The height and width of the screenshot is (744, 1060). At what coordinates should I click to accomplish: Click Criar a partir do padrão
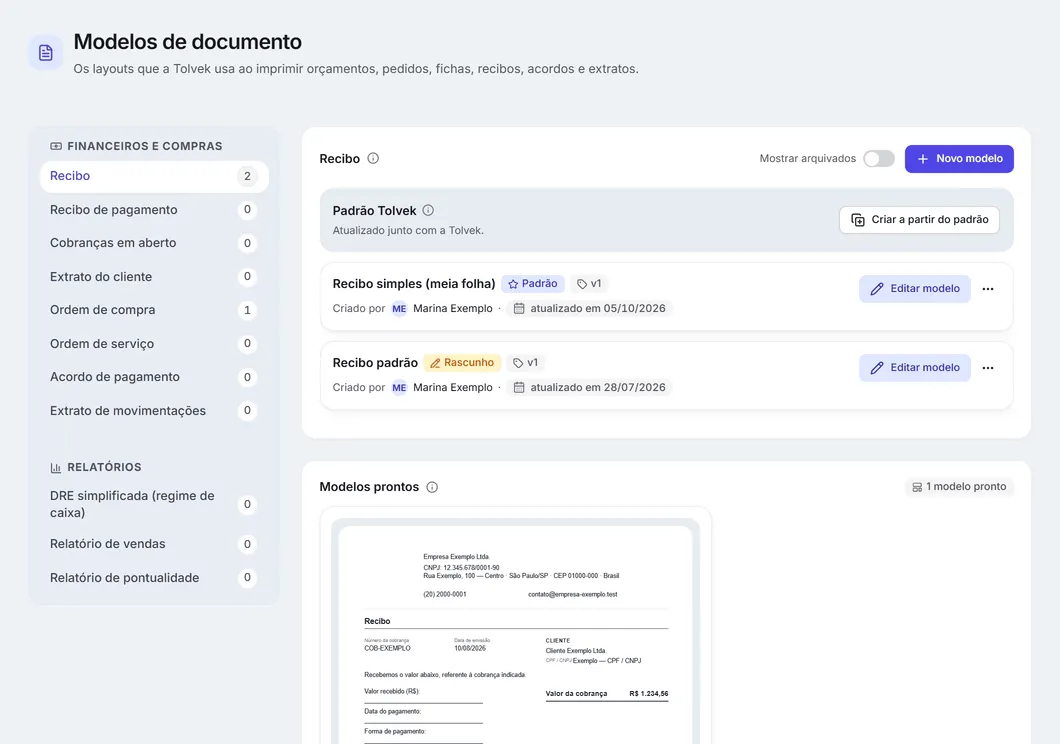(919, 220)
